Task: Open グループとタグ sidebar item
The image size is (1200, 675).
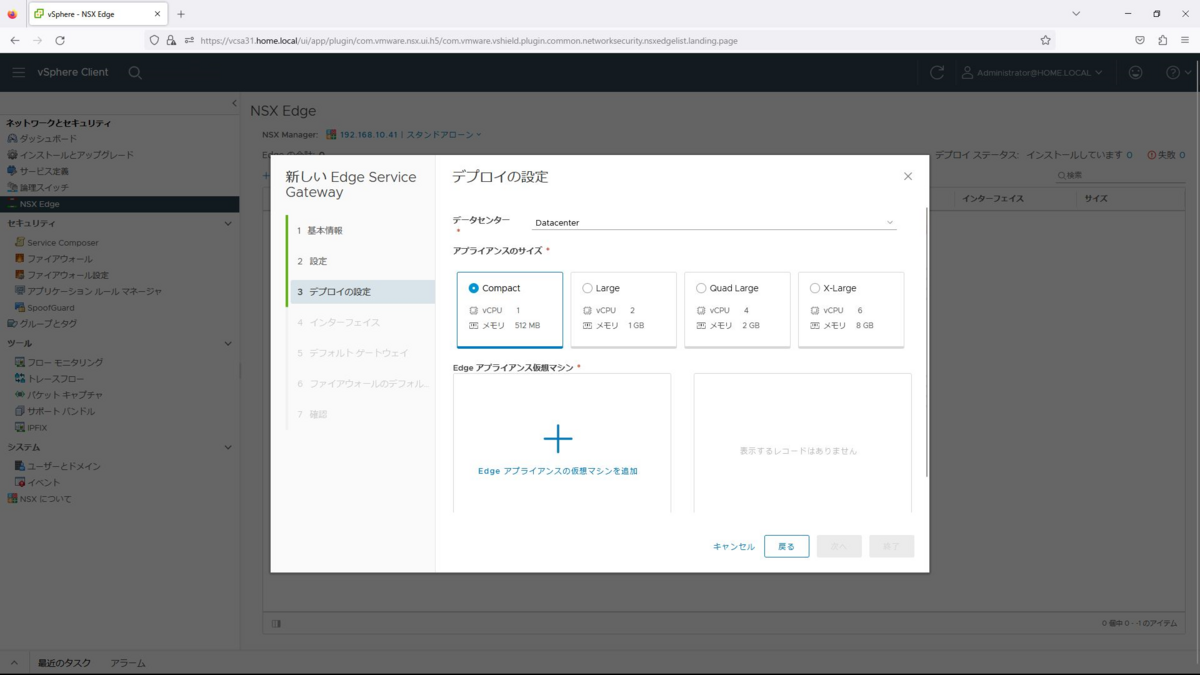Action: [x=48, y=324]
